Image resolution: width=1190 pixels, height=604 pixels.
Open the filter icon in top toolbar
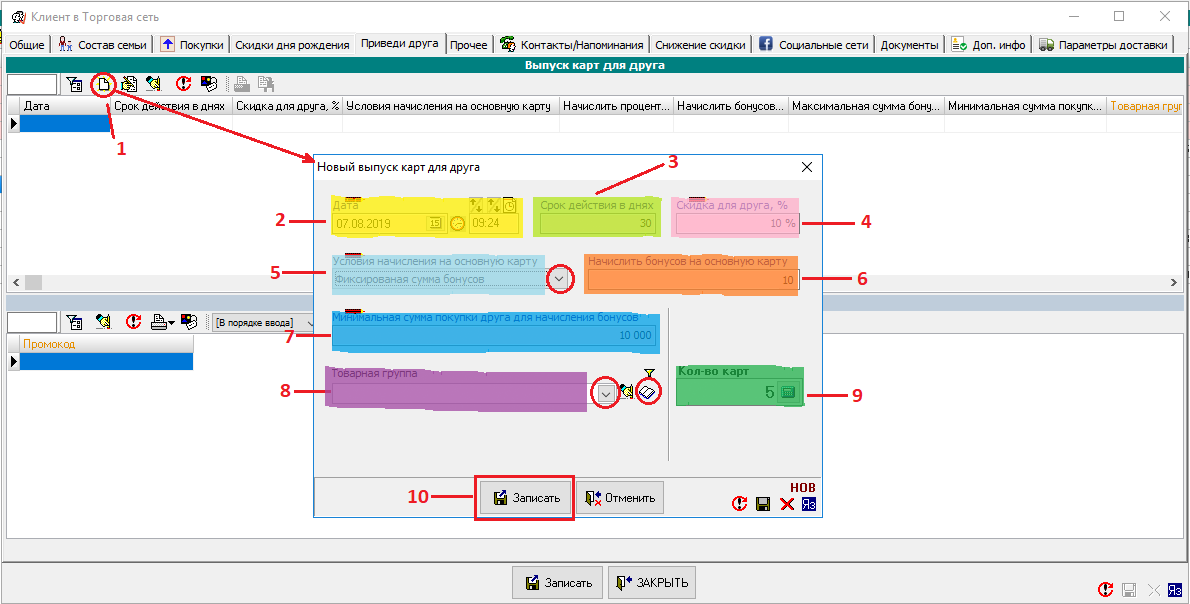(x=75, y=84)
